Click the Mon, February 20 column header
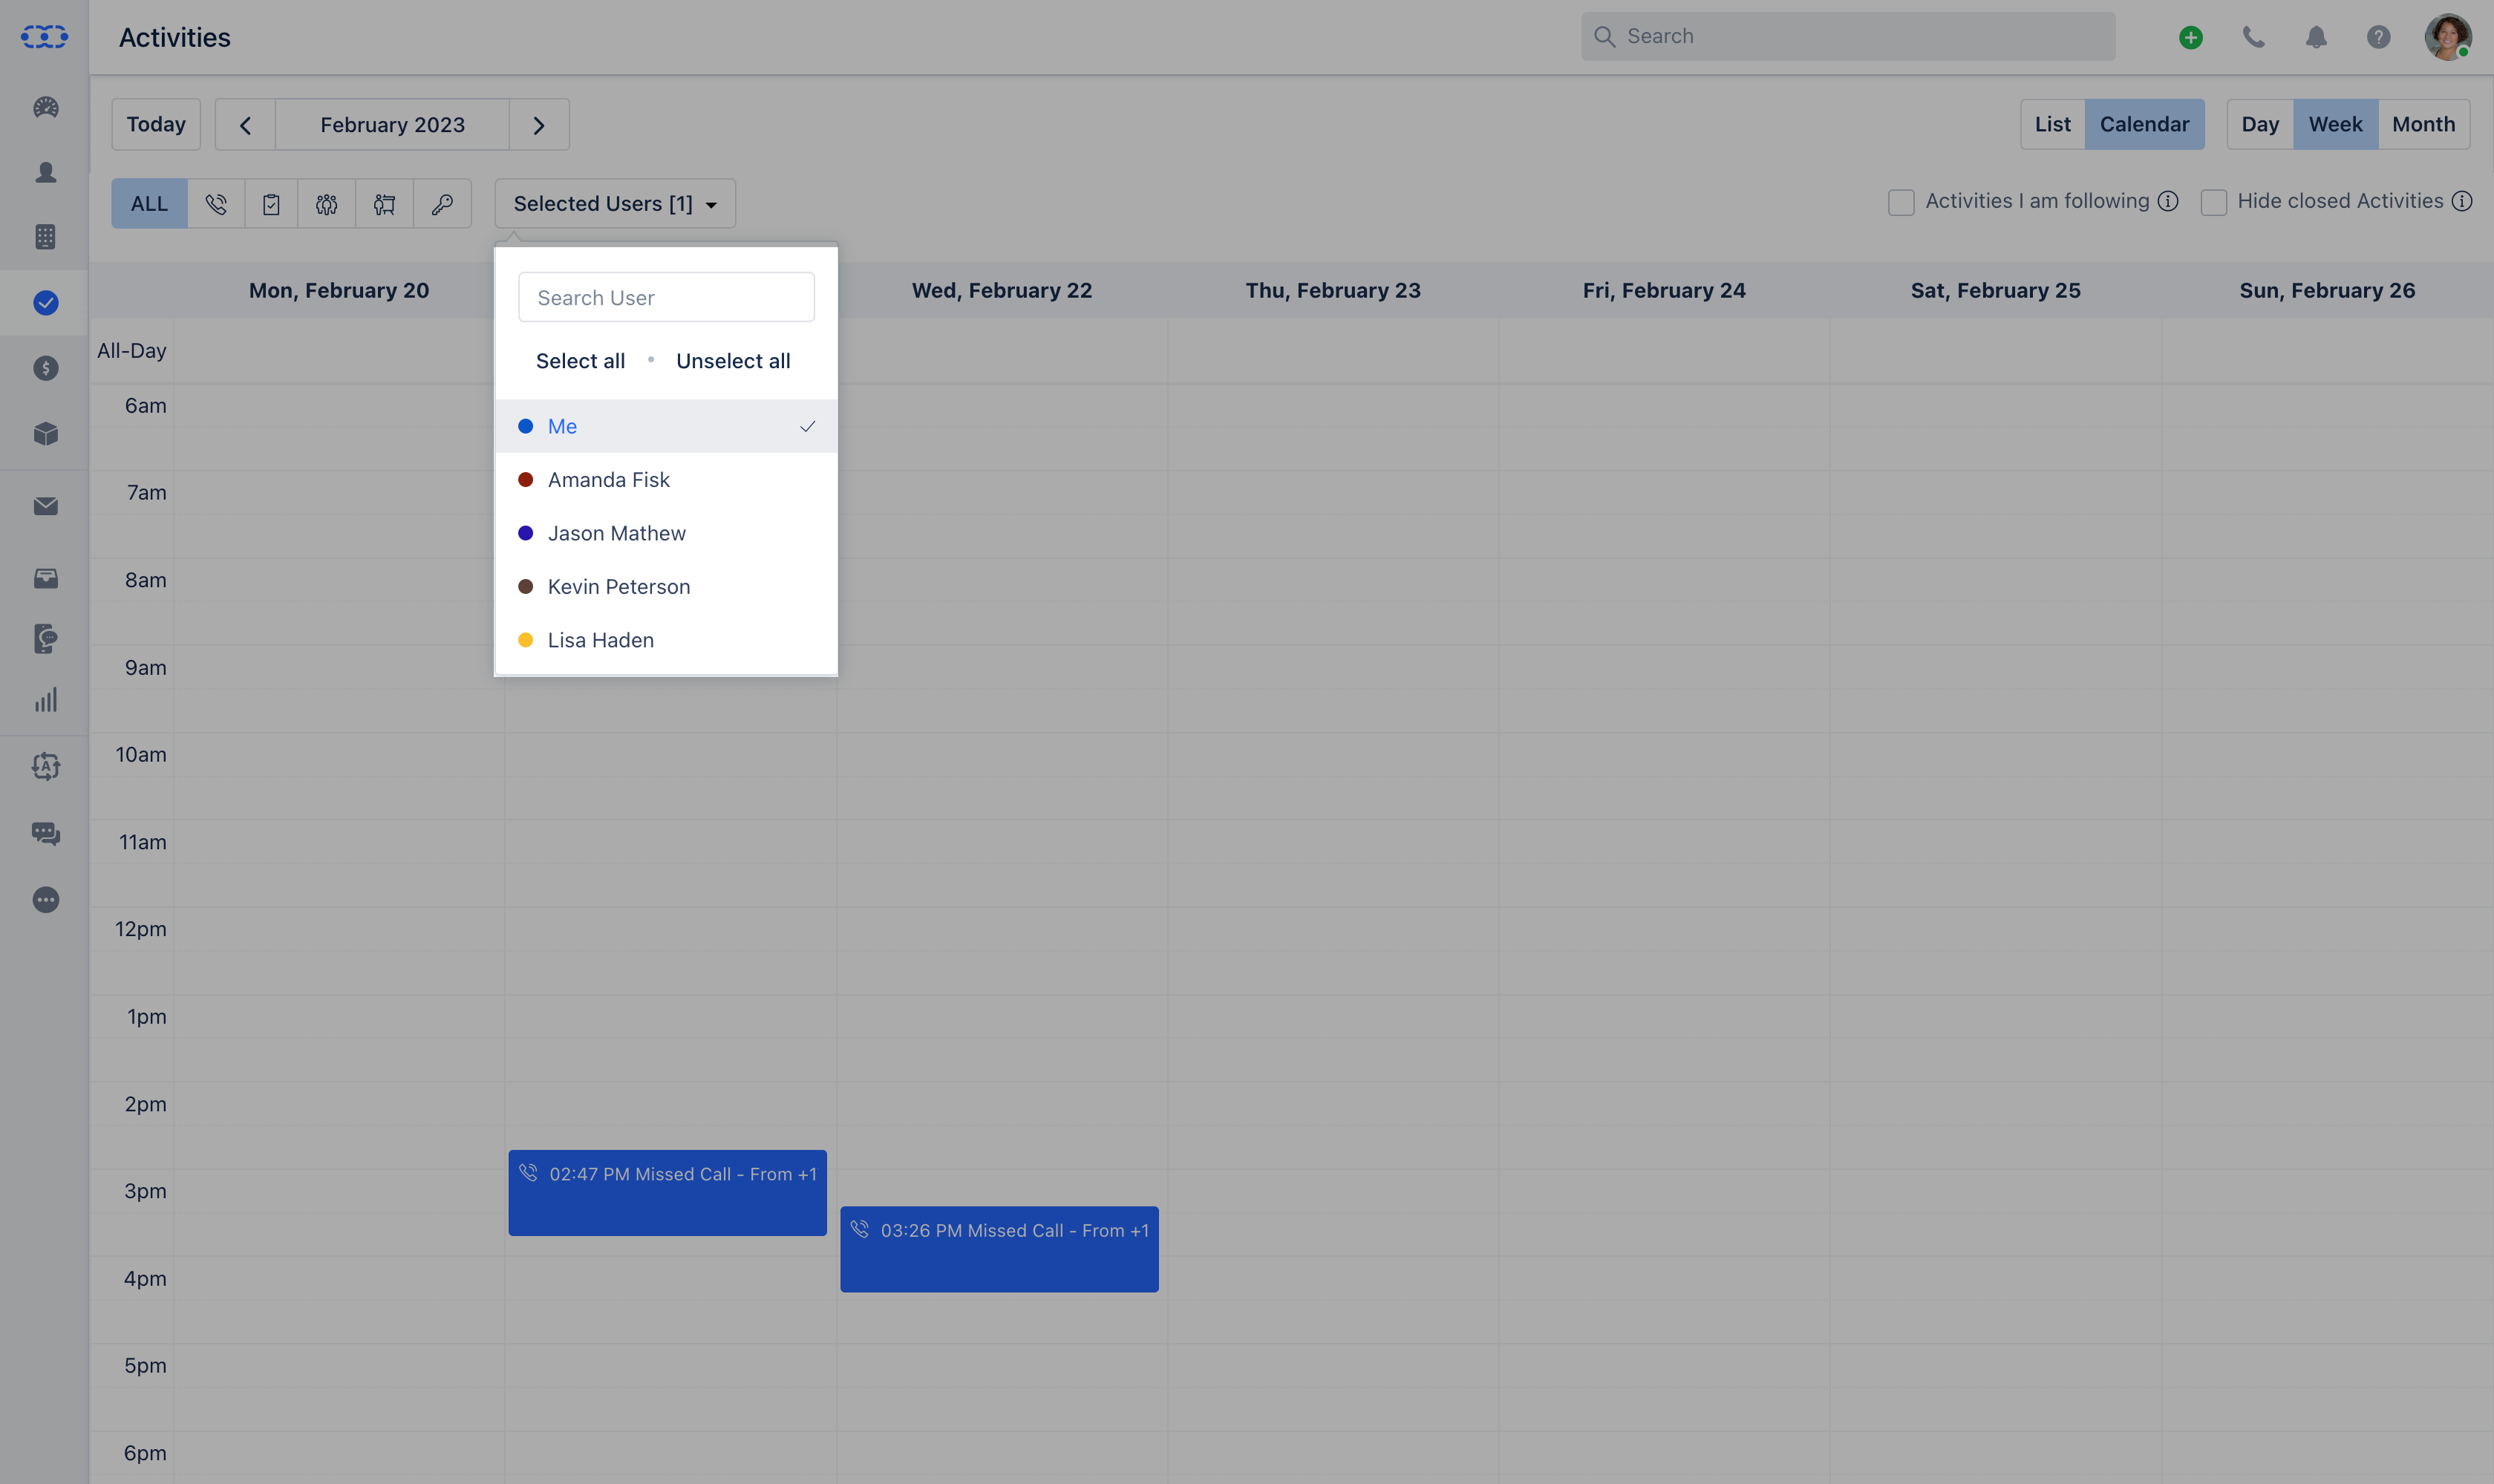2494x1484 pixels. (x=339, y=291)
